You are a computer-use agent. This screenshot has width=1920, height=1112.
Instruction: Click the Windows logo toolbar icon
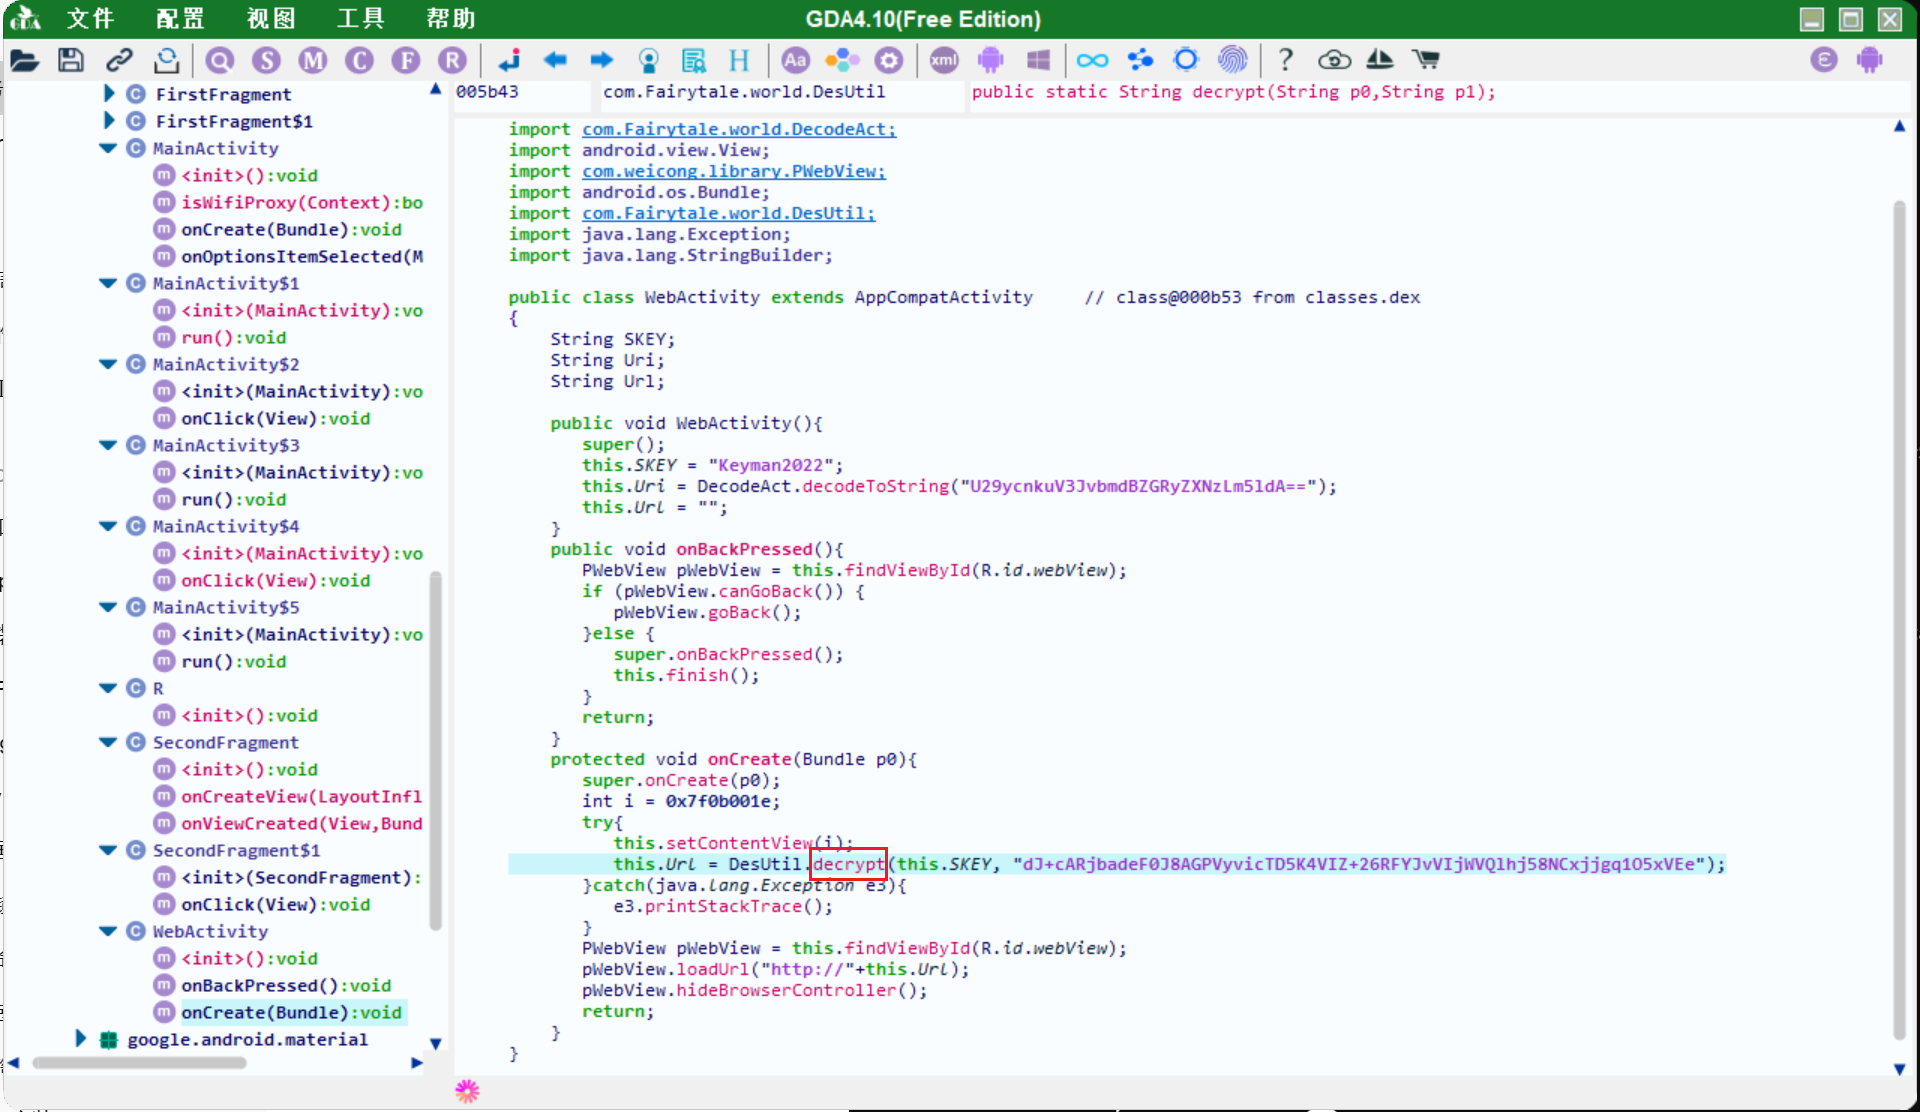[x=1039, y=61]
